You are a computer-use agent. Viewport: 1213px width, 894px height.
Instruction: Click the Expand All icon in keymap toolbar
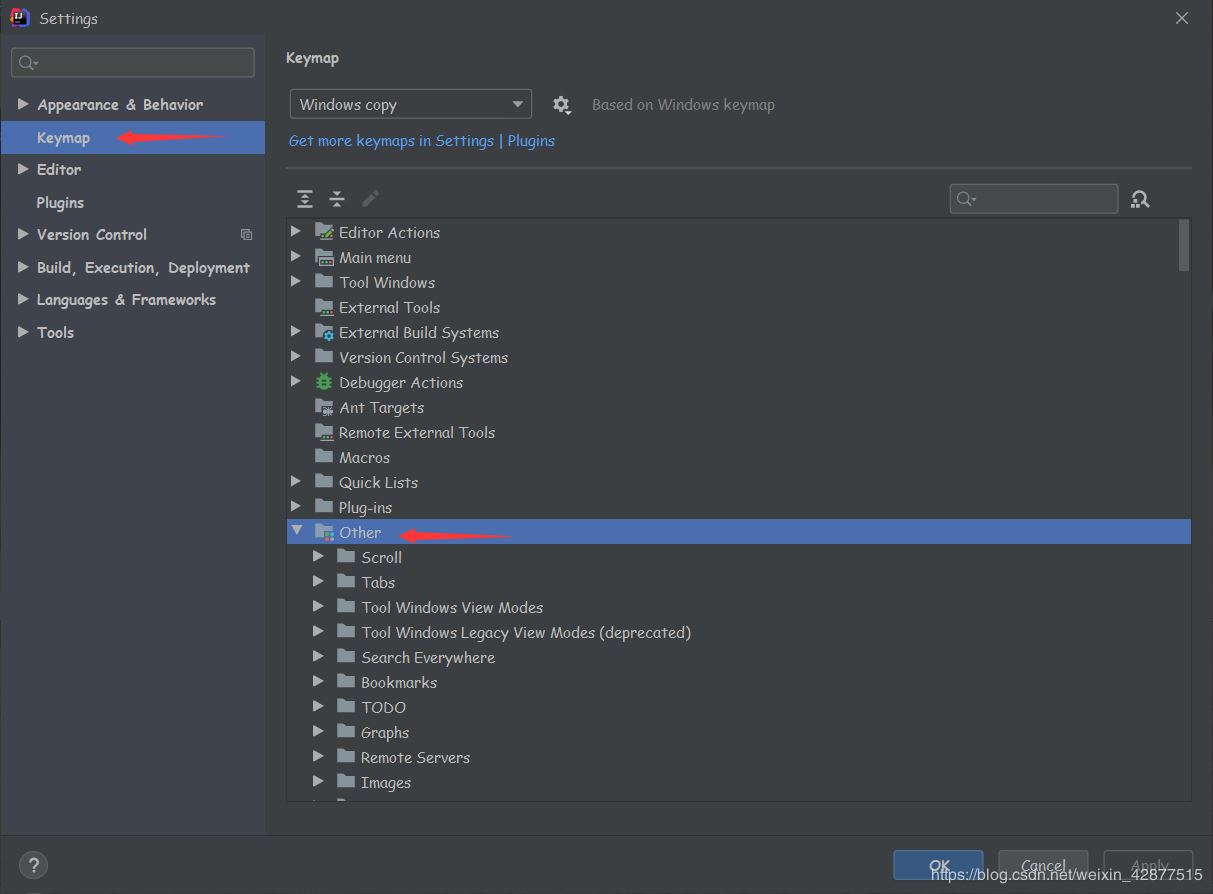[x=305, y=199]
